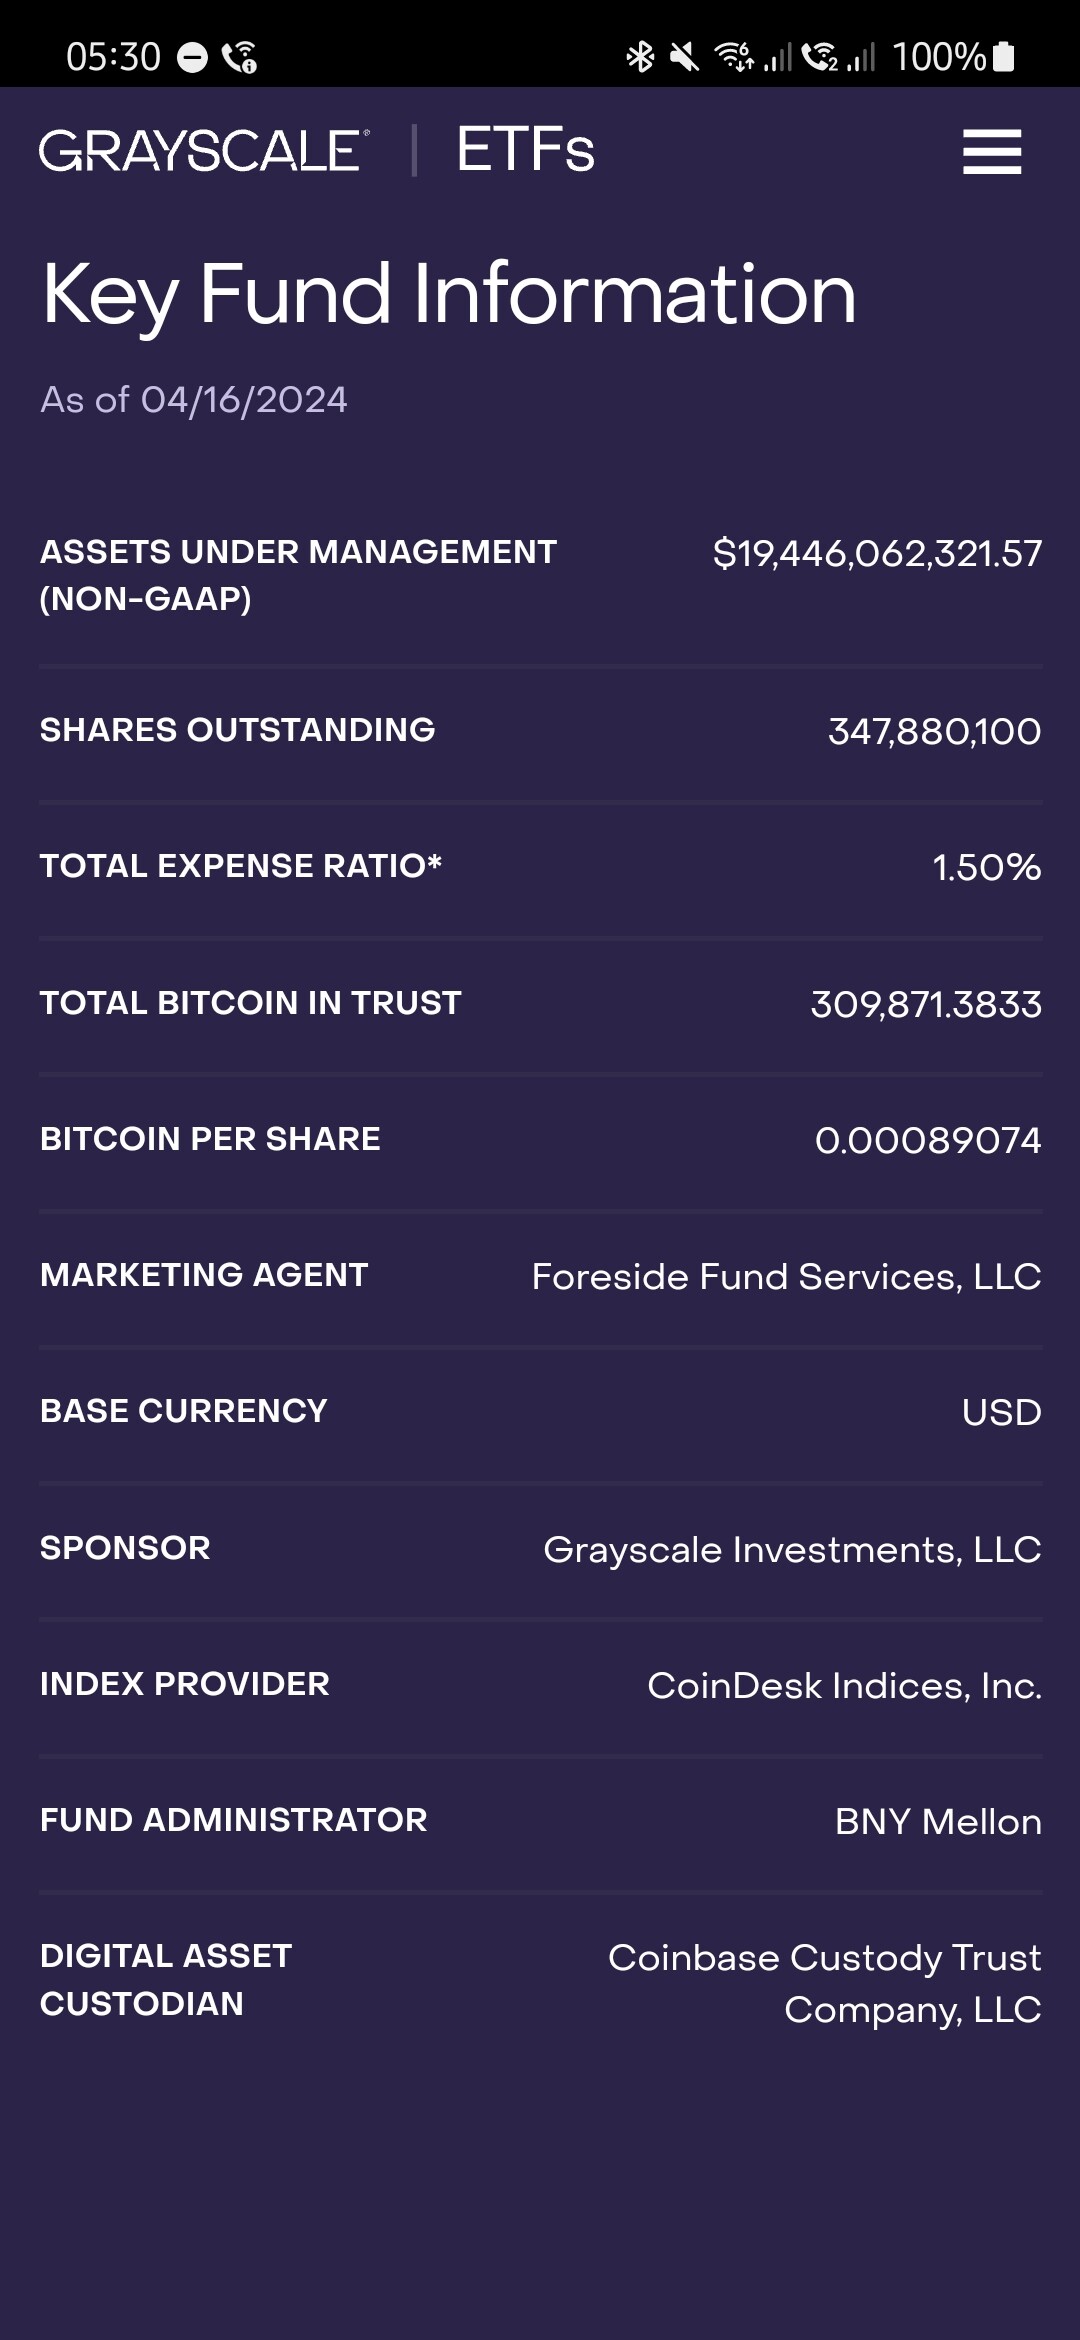Screen dimensions: 1080x2340
Task: Tap the status bar clock showing 05:30
Action: pos(113,57)
